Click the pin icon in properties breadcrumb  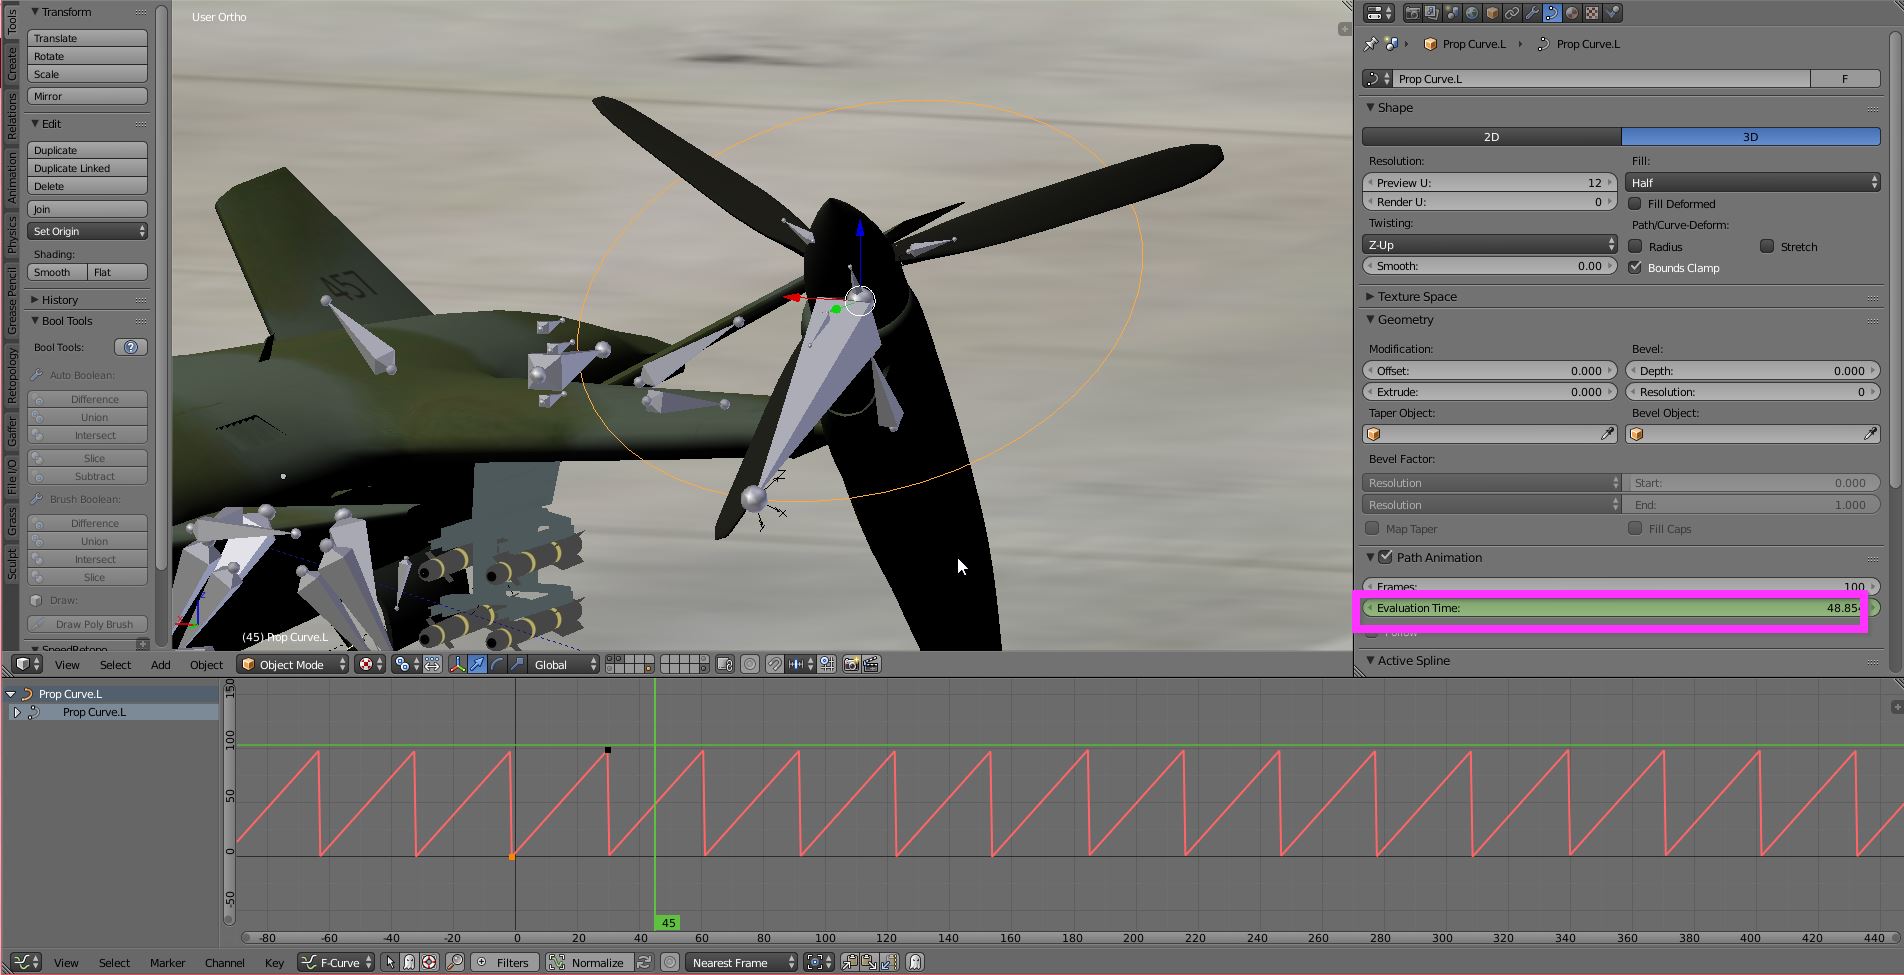point(1371,44)
